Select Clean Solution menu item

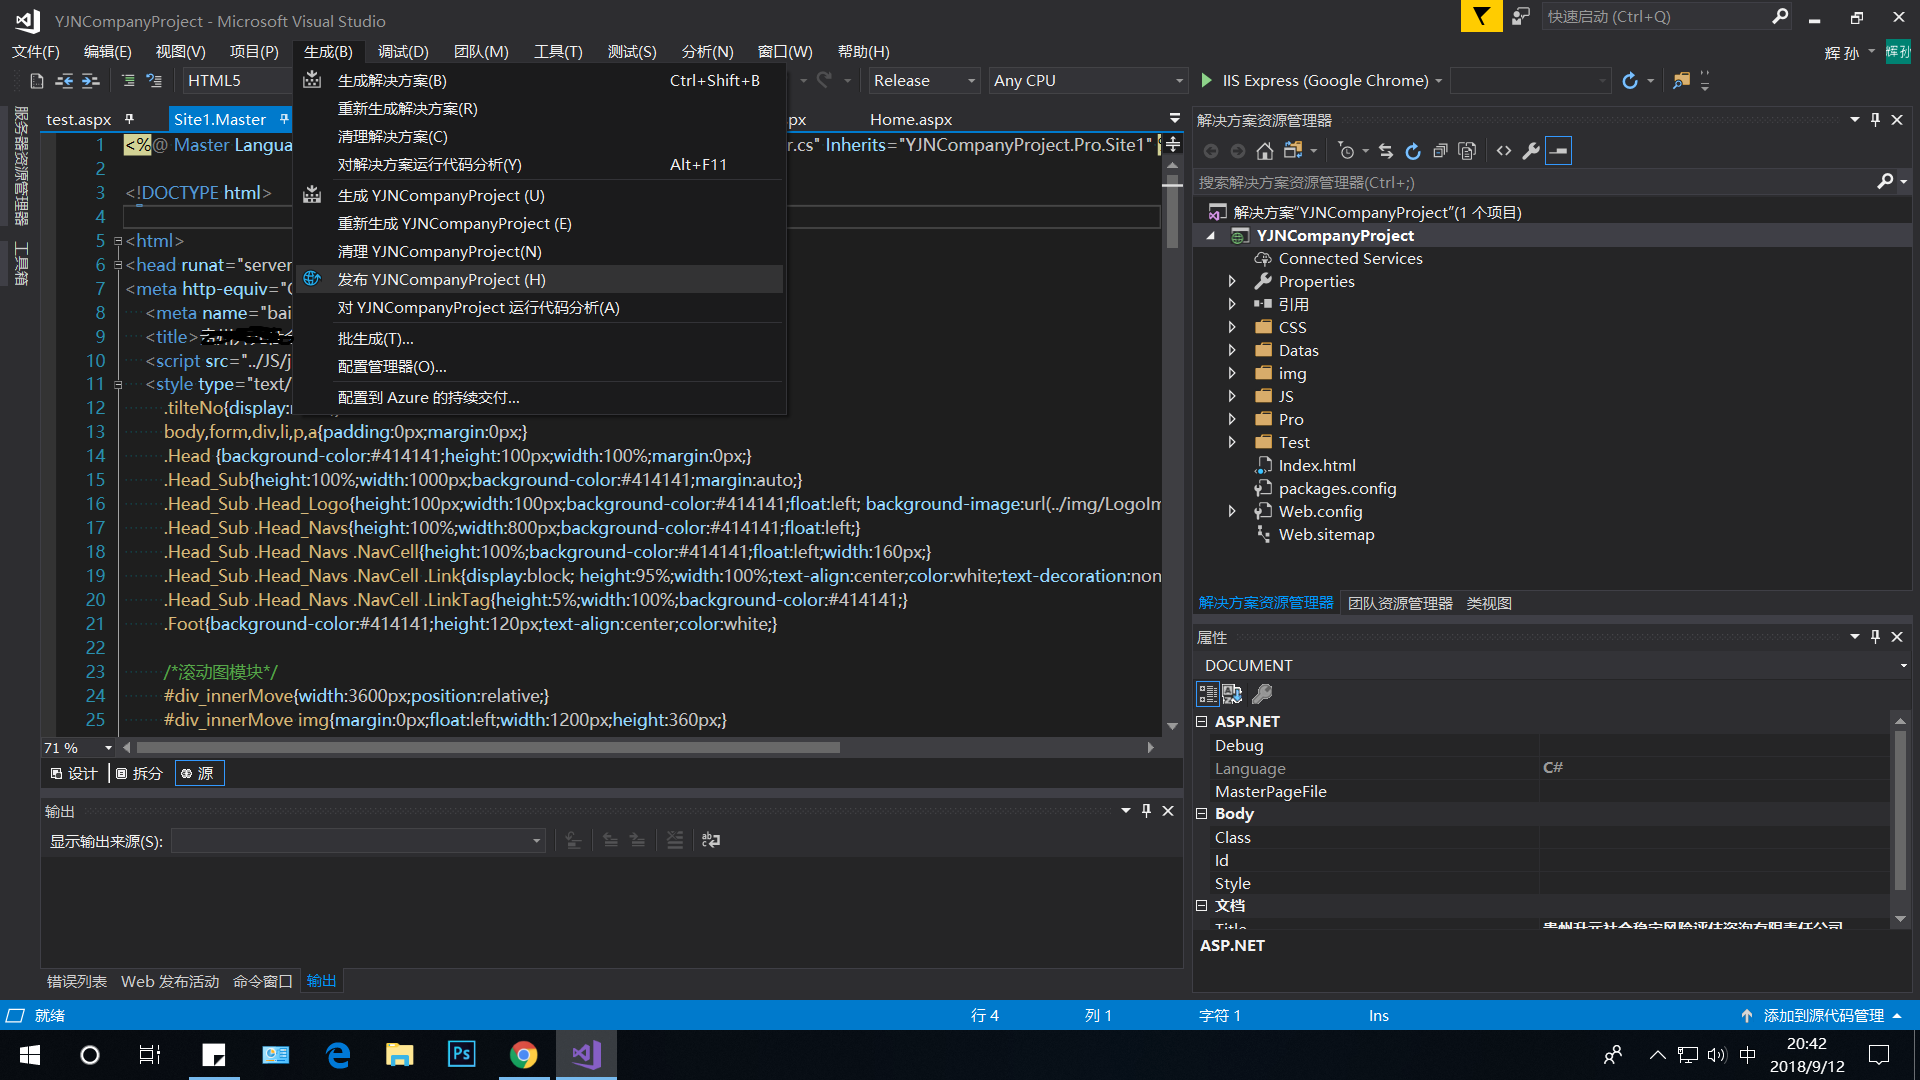(540, 137)
